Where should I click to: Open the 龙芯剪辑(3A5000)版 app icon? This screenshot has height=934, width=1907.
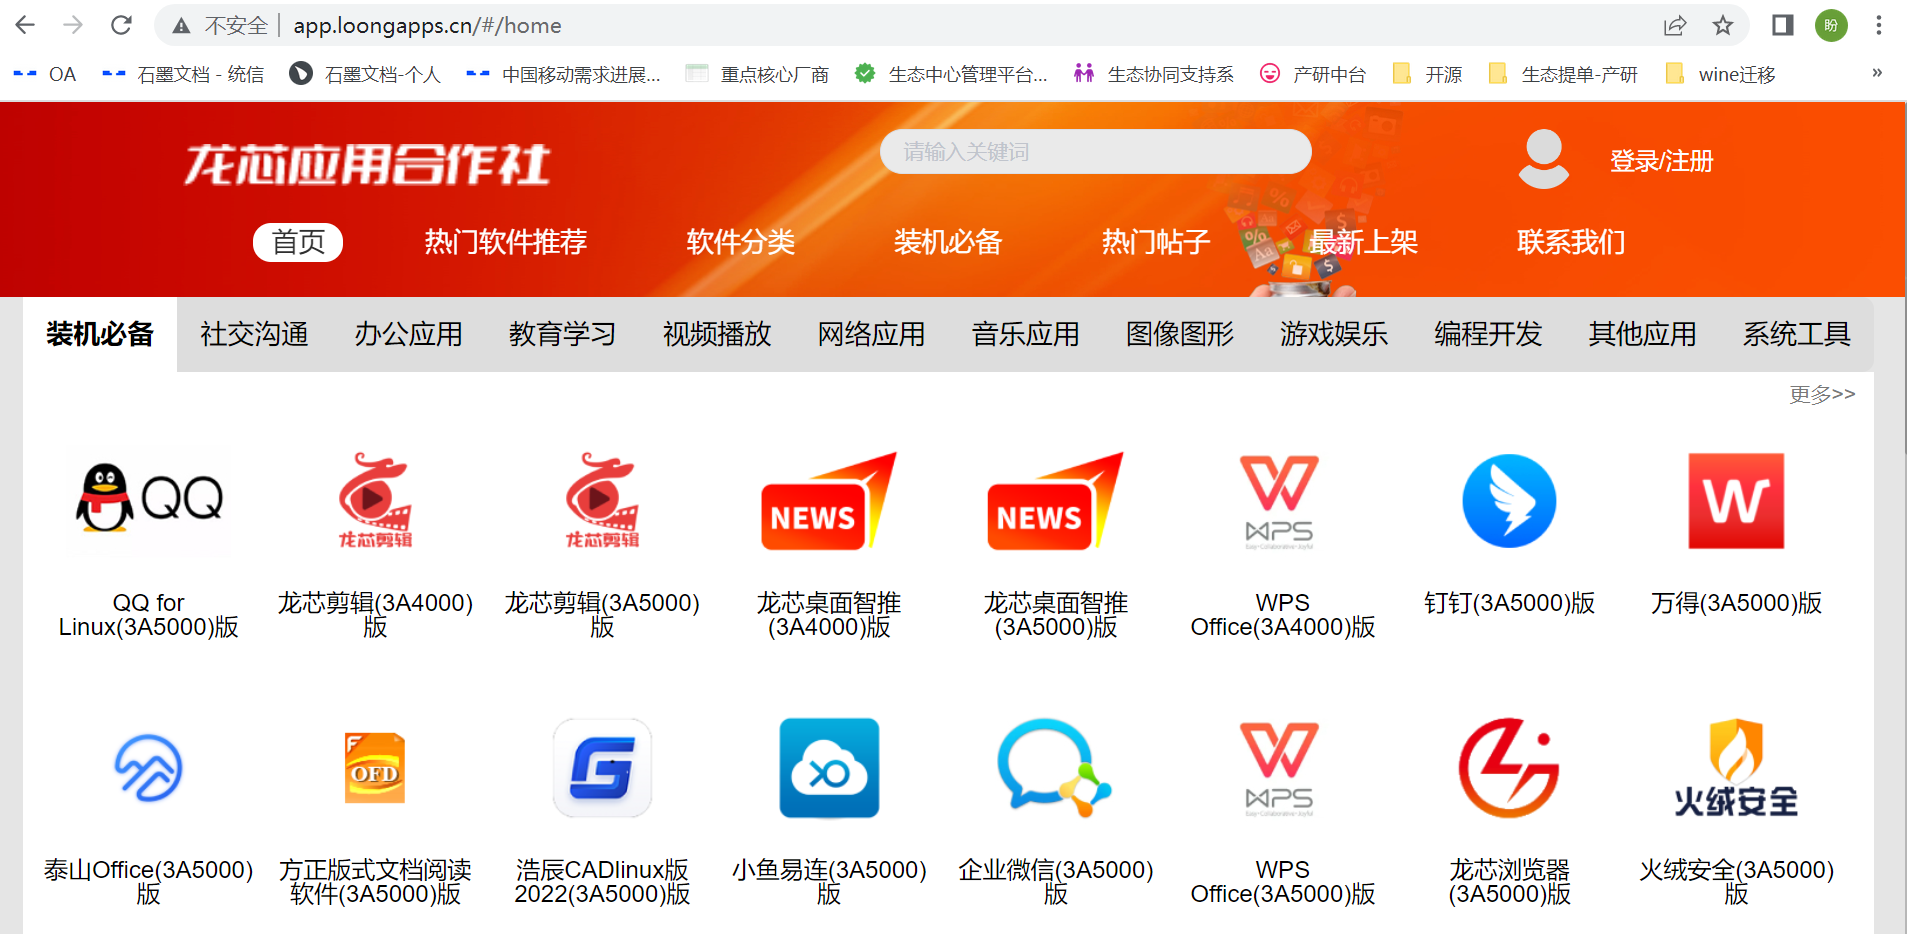(602, 500)
